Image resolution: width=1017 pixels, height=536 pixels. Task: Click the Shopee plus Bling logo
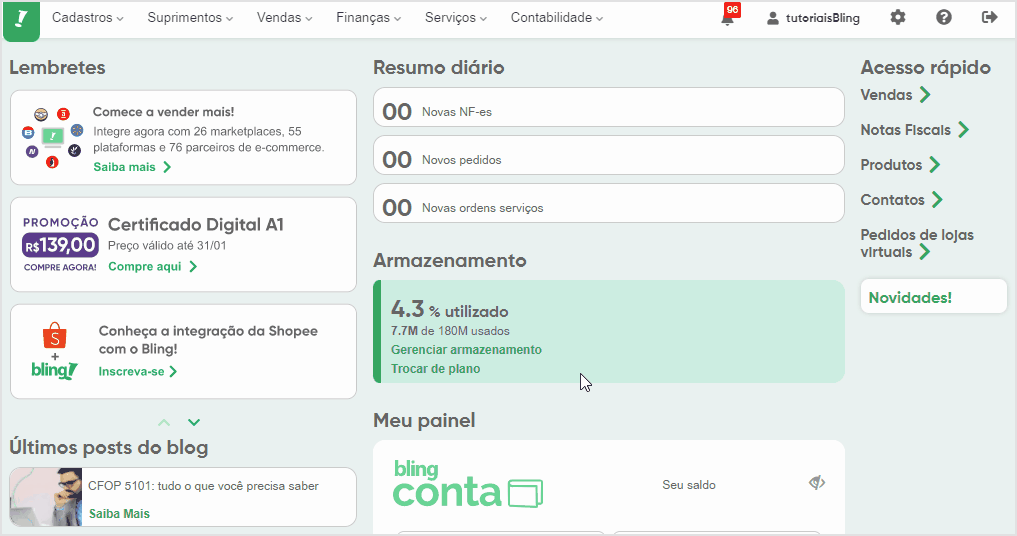click(x=54, y=351)
